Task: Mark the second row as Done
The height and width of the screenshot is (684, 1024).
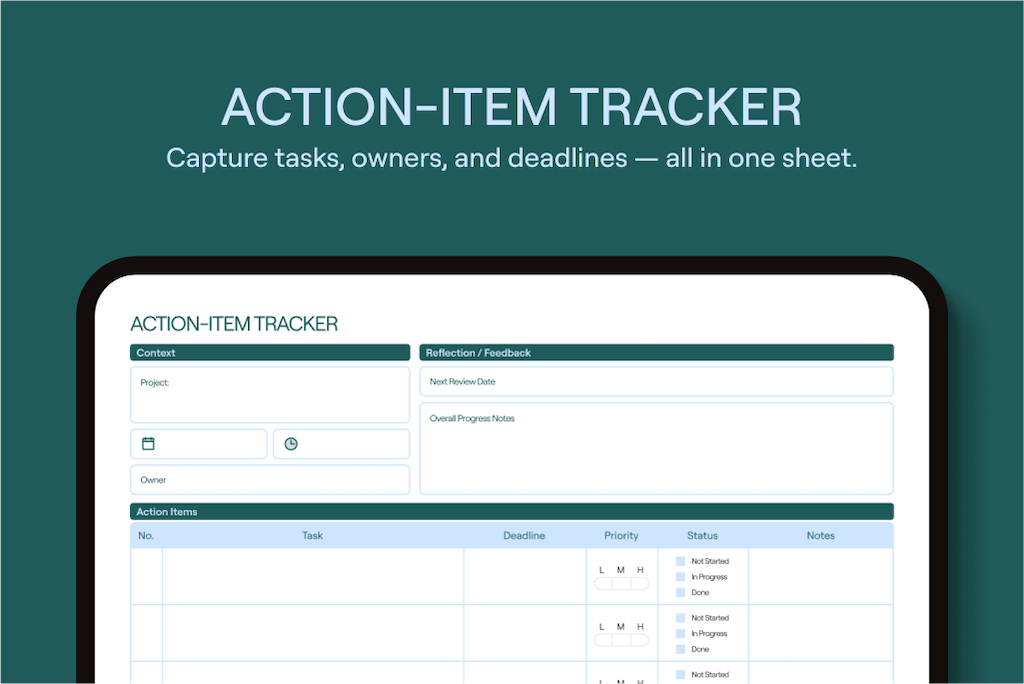Action: (x=681, y=650)
